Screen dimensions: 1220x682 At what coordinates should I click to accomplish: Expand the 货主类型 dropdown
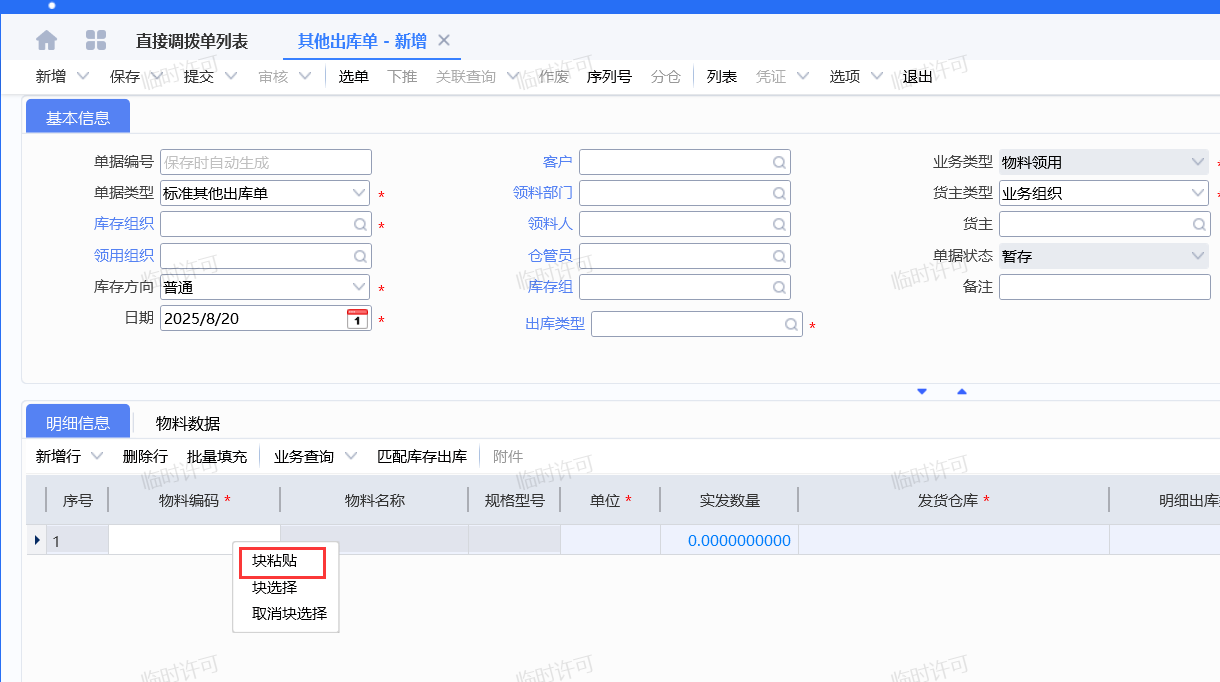click(x=1198, y=193)
